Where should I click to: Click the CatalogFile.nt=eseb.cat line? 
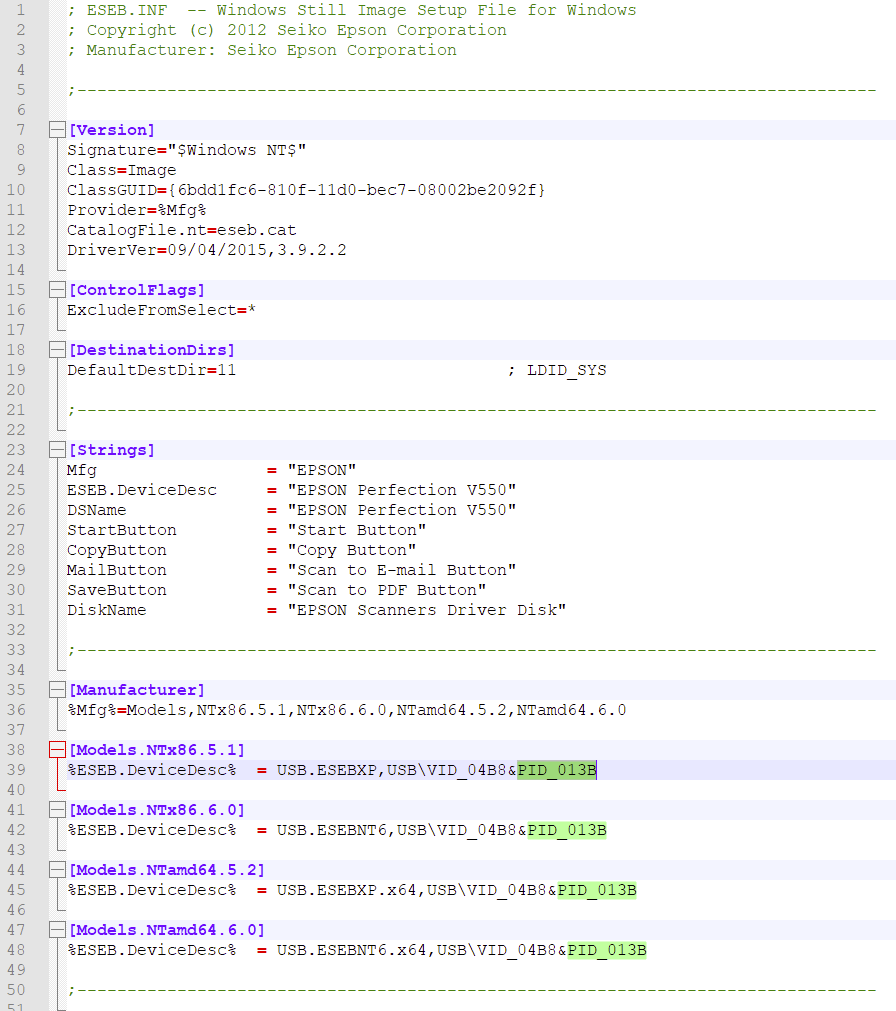(182, 230)
